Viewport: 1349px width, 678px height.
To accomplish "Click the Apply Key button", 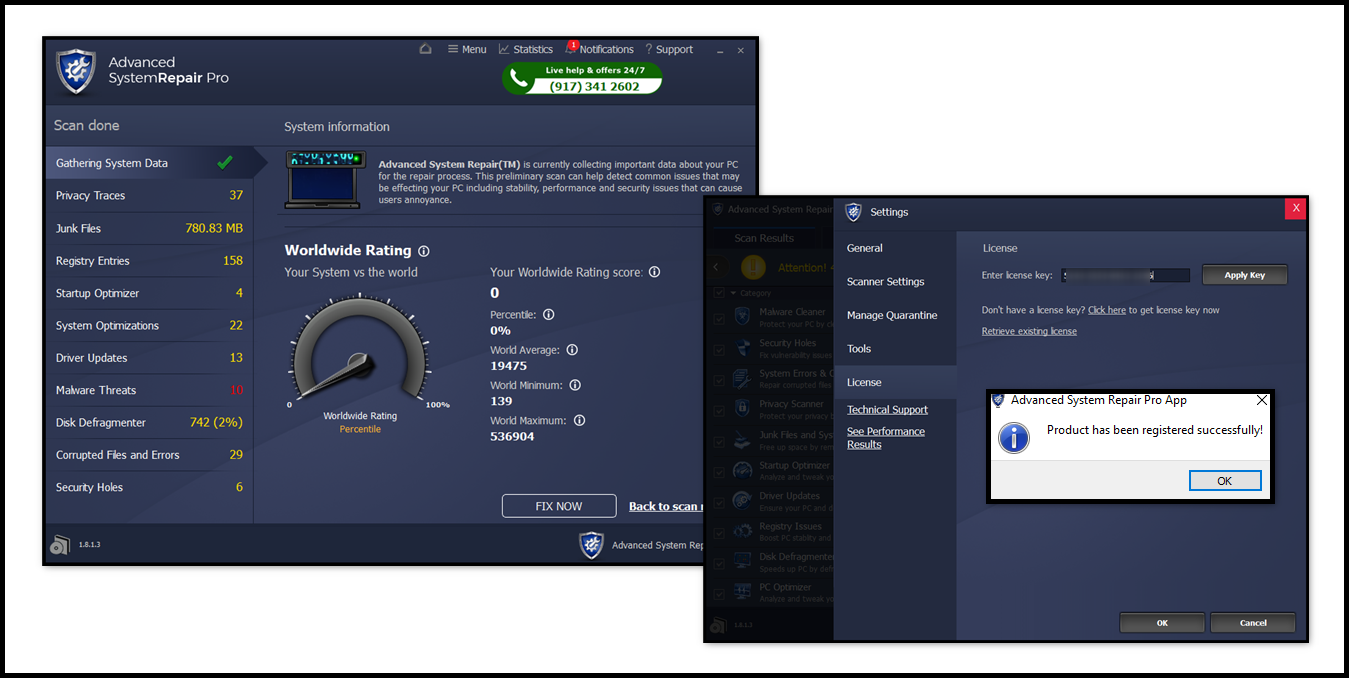I will [1244, 275].
